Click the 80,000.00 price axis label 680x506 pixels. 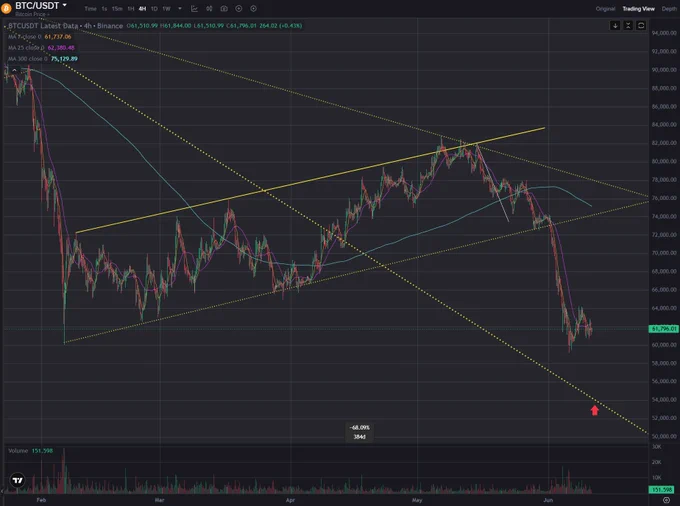664,161
